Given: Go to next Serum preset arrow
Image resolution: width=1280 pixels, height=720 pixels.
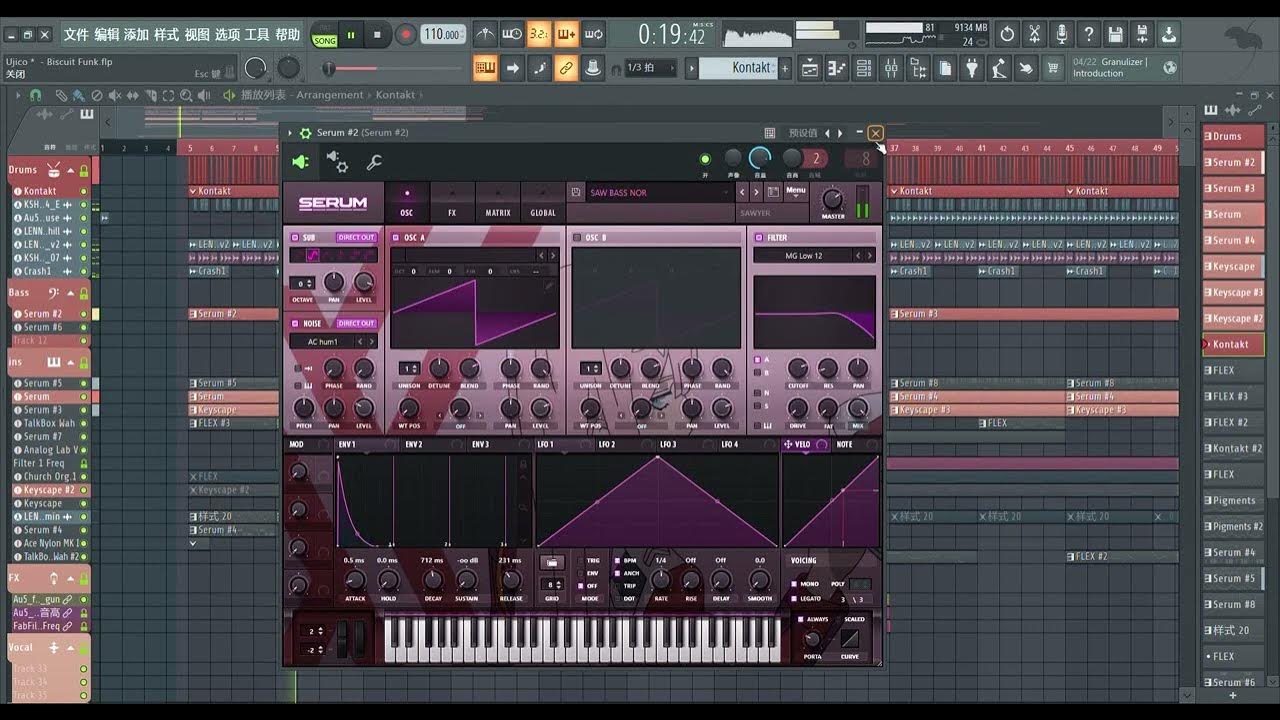Looking at the screenshot, I should point(756,192).
